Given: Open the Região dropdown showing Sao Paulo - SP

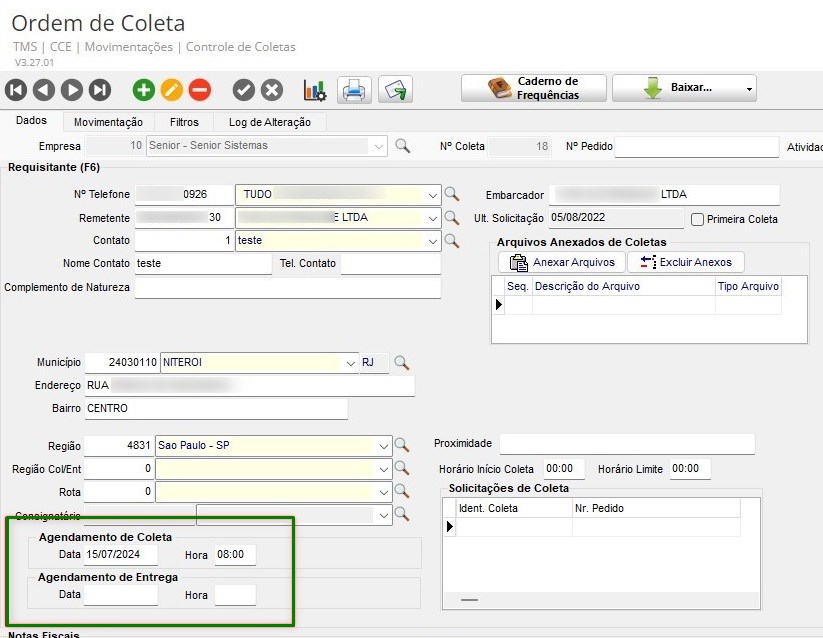Looking at the screenshot, I should [383, 445].
